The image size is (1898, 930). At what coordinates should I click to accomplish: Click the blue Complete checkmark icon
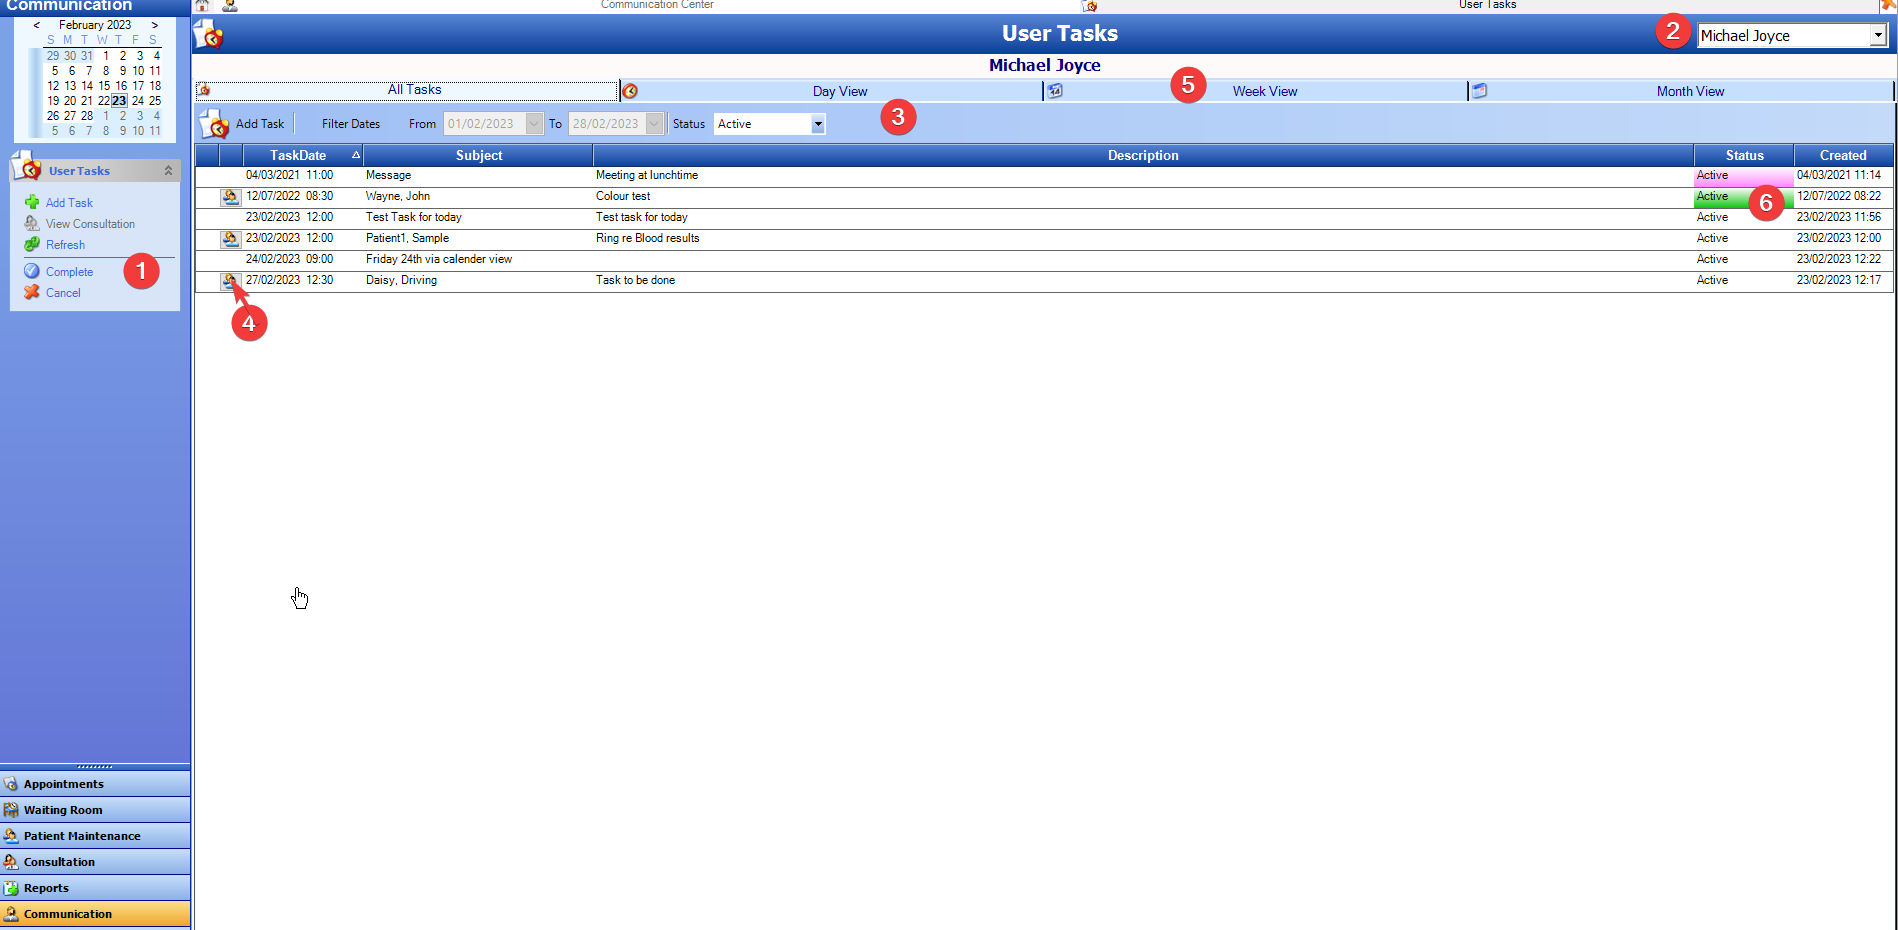pyautogui.click(x=32, y=271)
